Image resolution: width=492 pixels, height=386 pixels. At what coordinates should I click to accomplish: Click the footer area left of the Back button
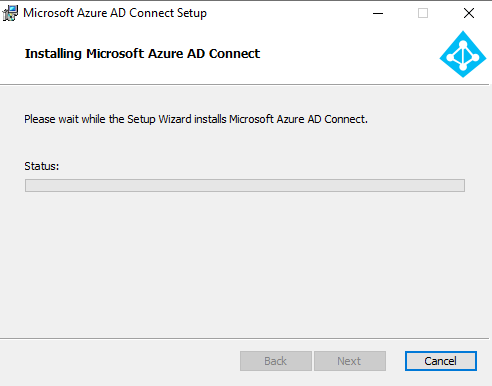[x=120, y=362]
